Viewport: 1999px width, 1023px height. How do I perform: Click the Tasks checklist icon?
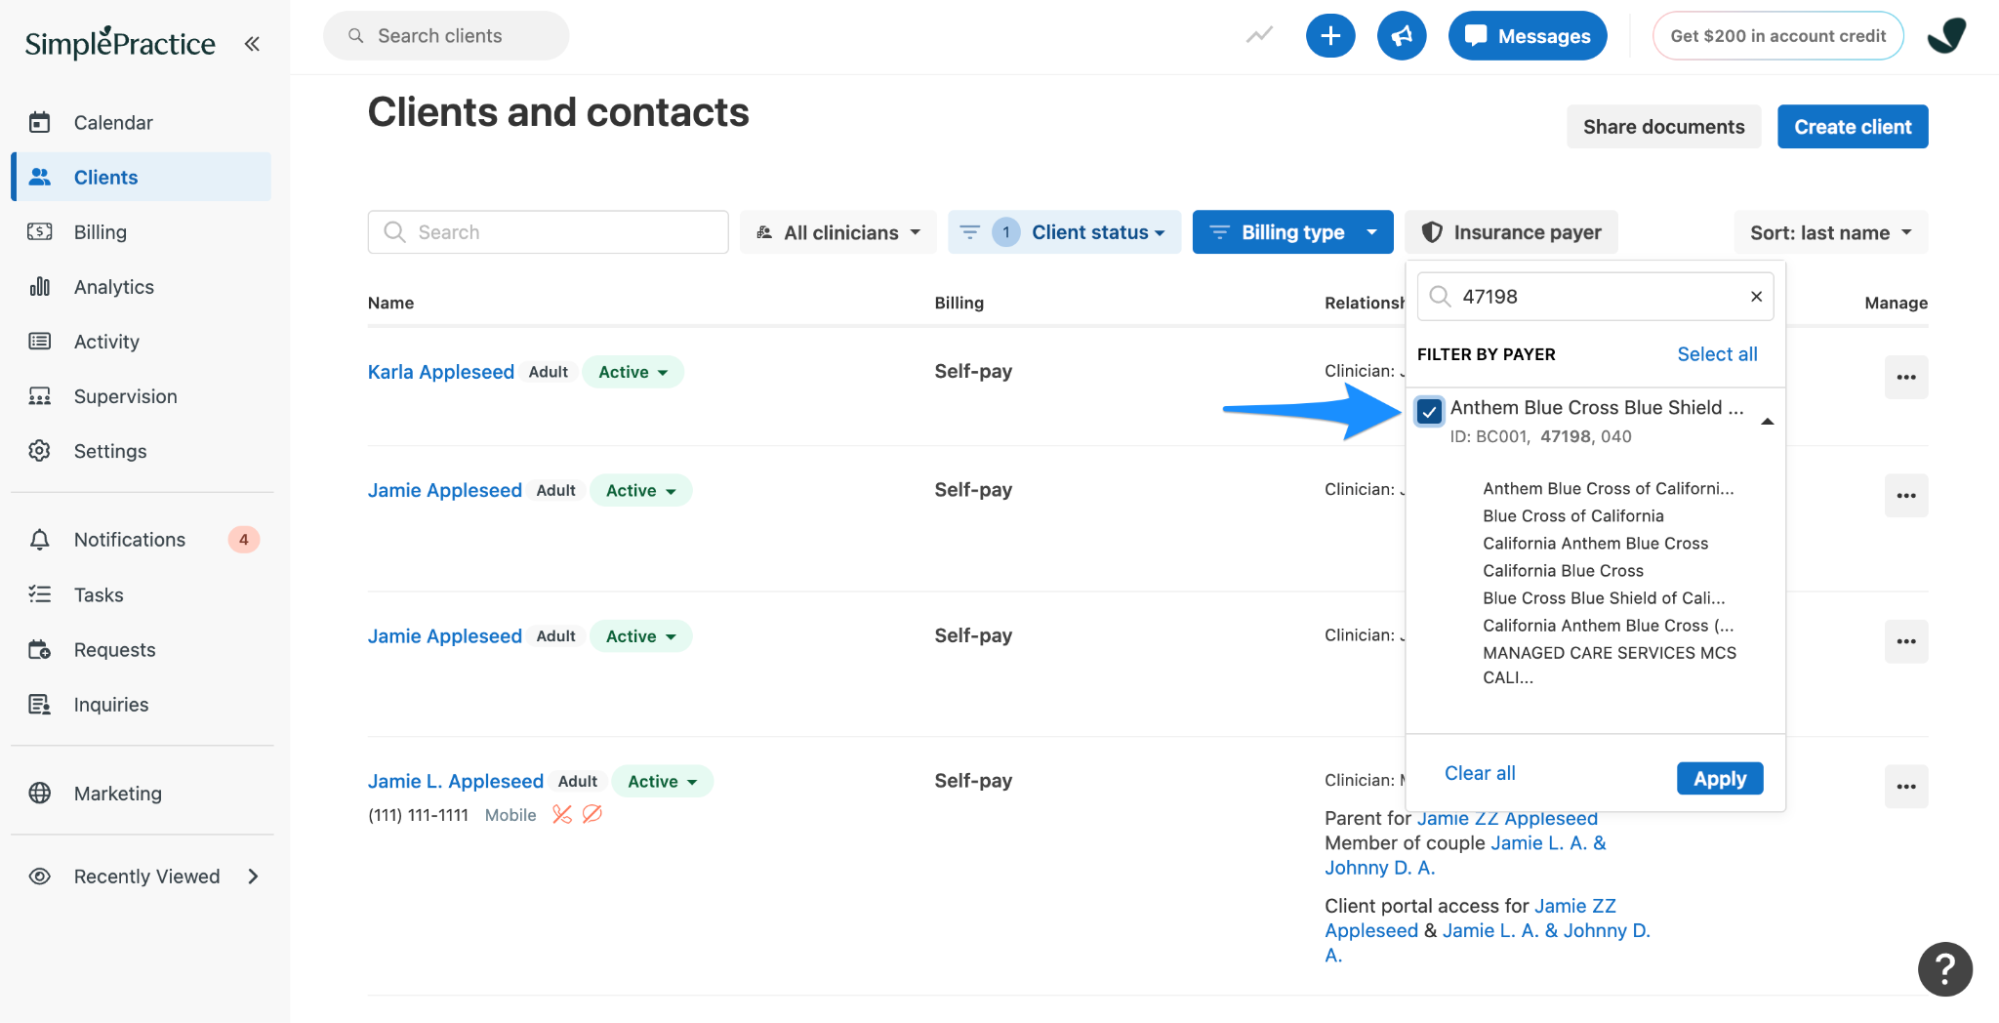[x=40, y=594]
